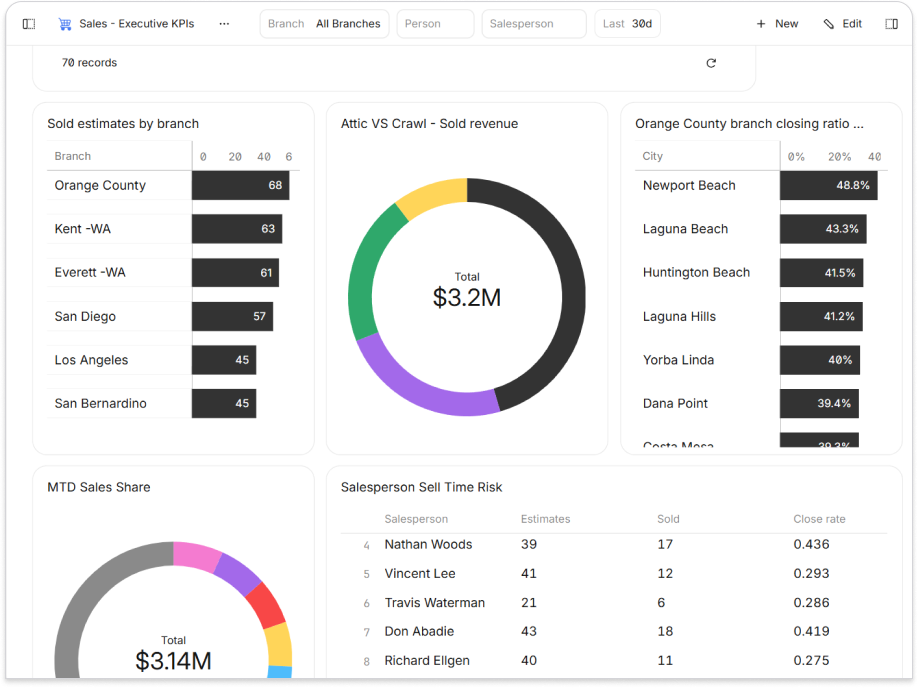Open the Salesperson filter dropdown

(x=534, y=23)
